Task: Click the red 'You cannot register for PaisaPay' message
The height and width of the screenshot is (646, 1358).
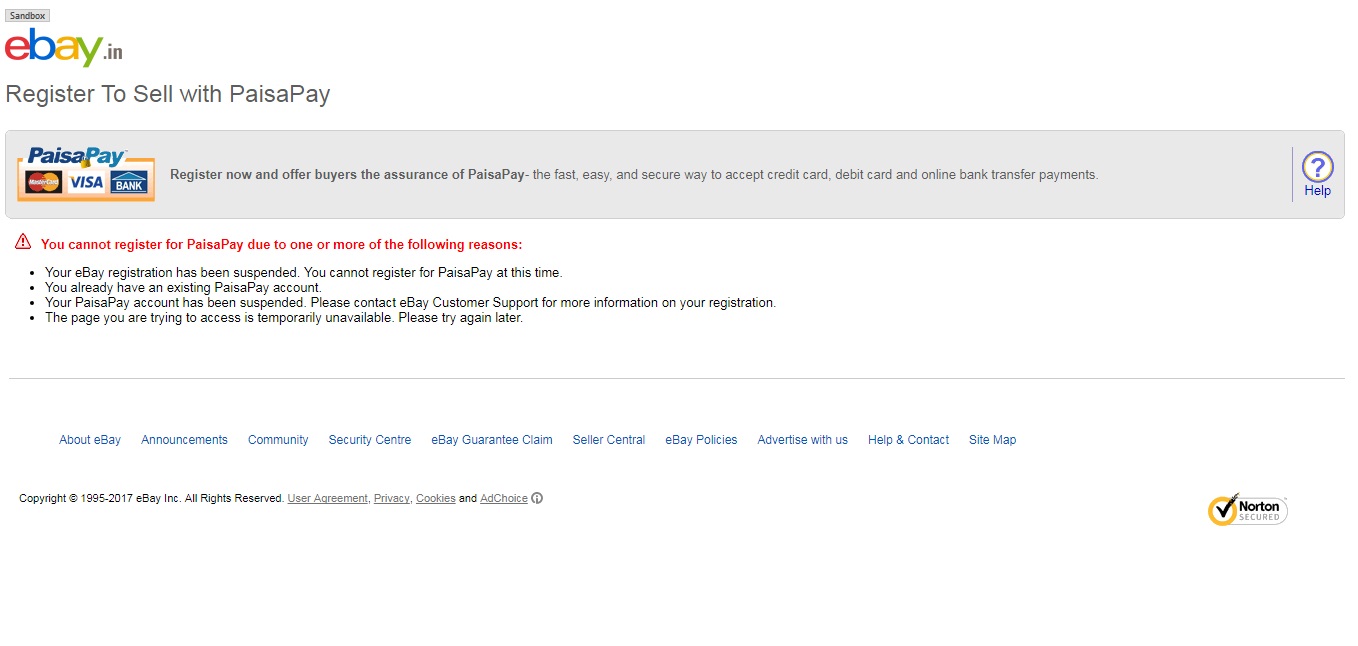Action: [x=281, y=245]
